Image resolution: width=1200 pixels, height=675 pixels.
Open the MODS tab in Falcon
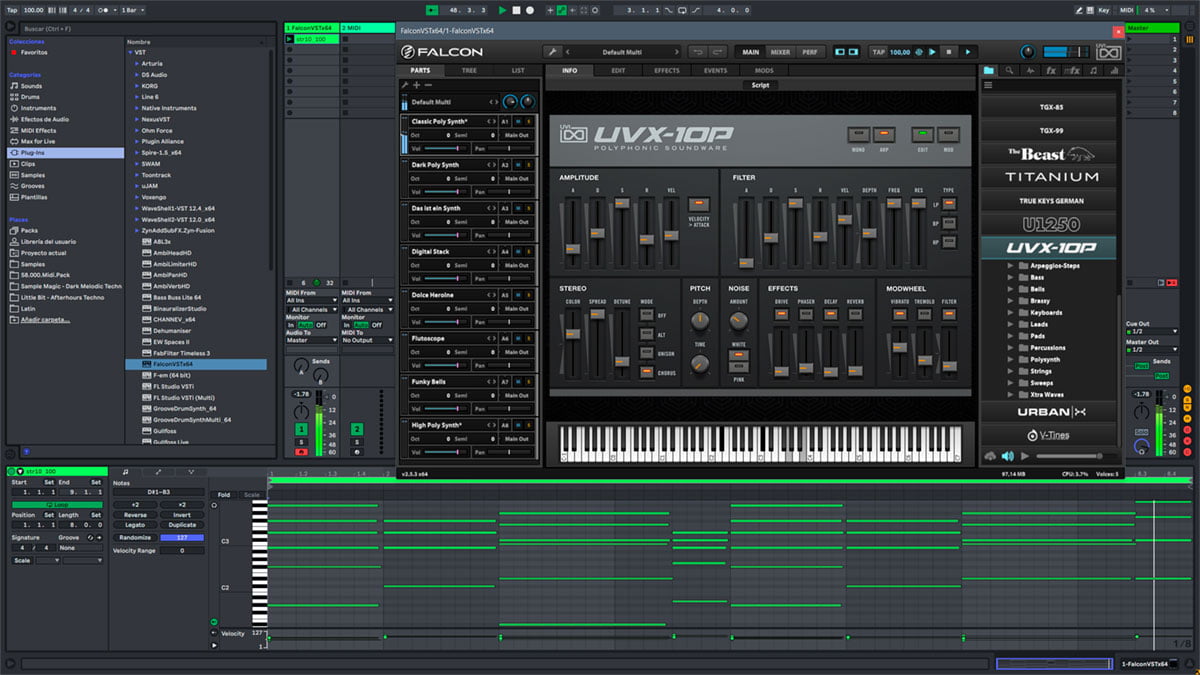pos(764,71)
